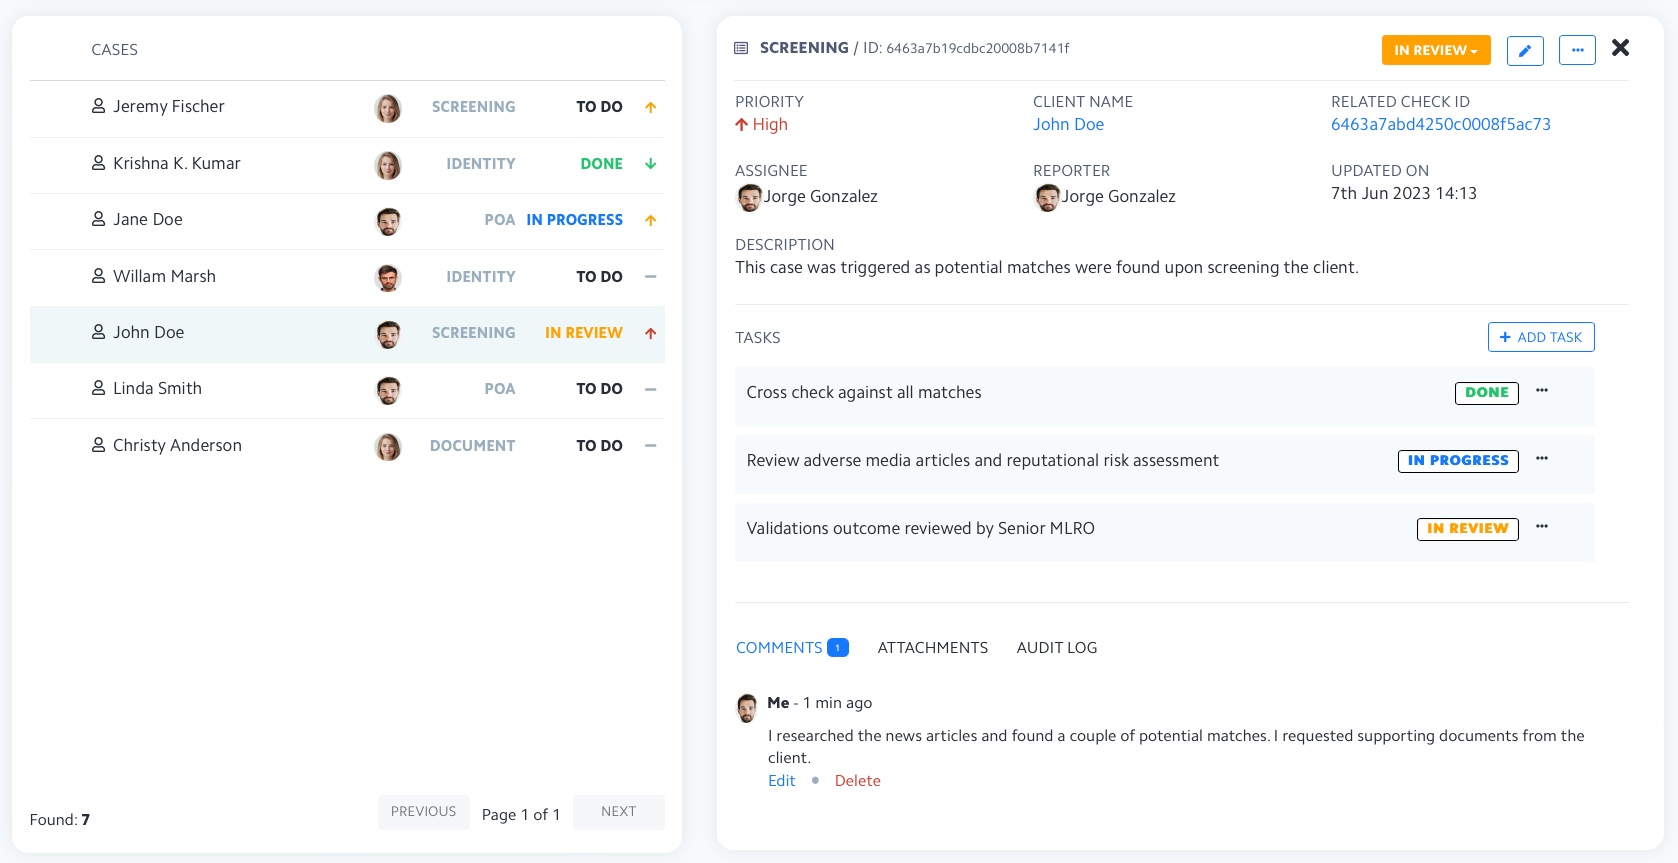Open the related check ID link
Viewport: 1678px width, 863px height.
tap(1440, 125)
